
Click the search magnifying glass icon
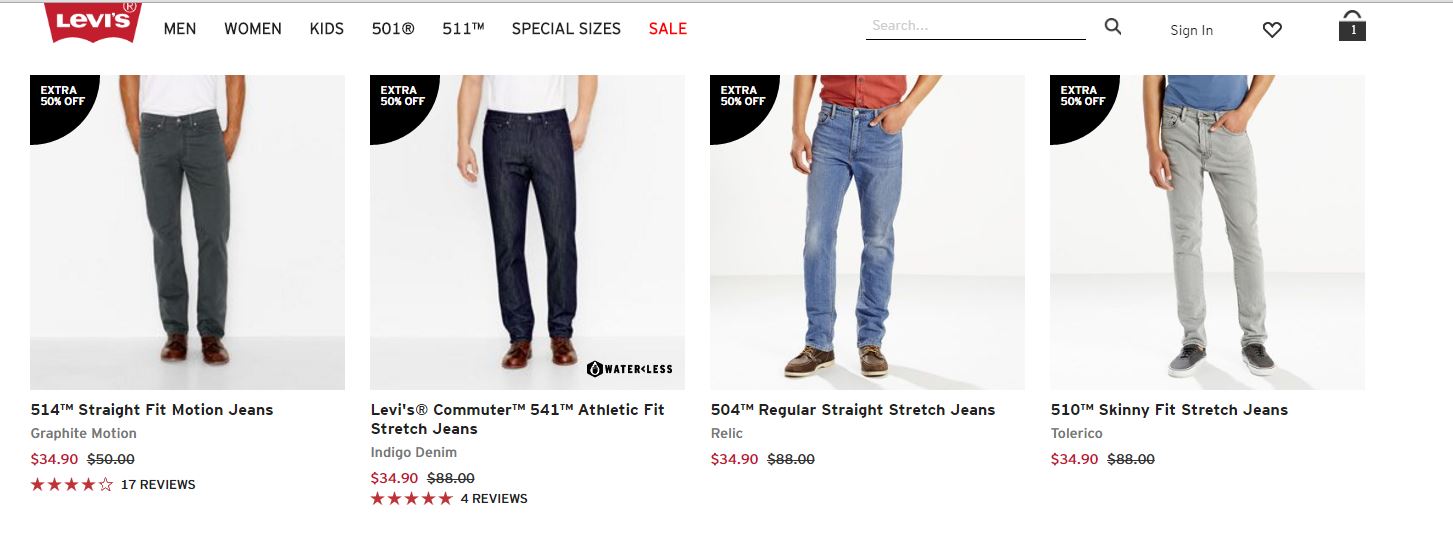point(1113,27)
